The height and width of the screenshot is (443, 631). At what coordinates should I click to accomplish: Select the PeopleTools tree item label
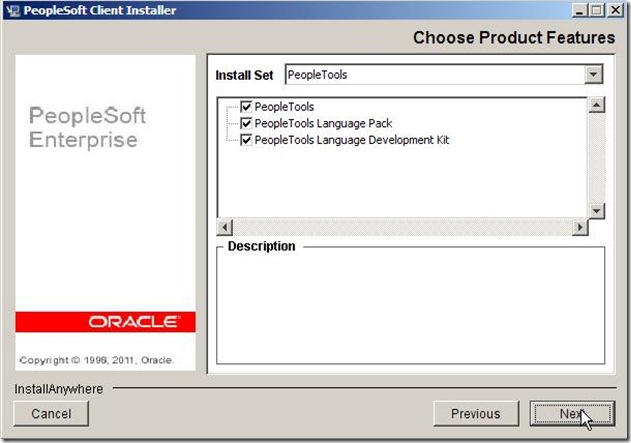pos(285,107)
